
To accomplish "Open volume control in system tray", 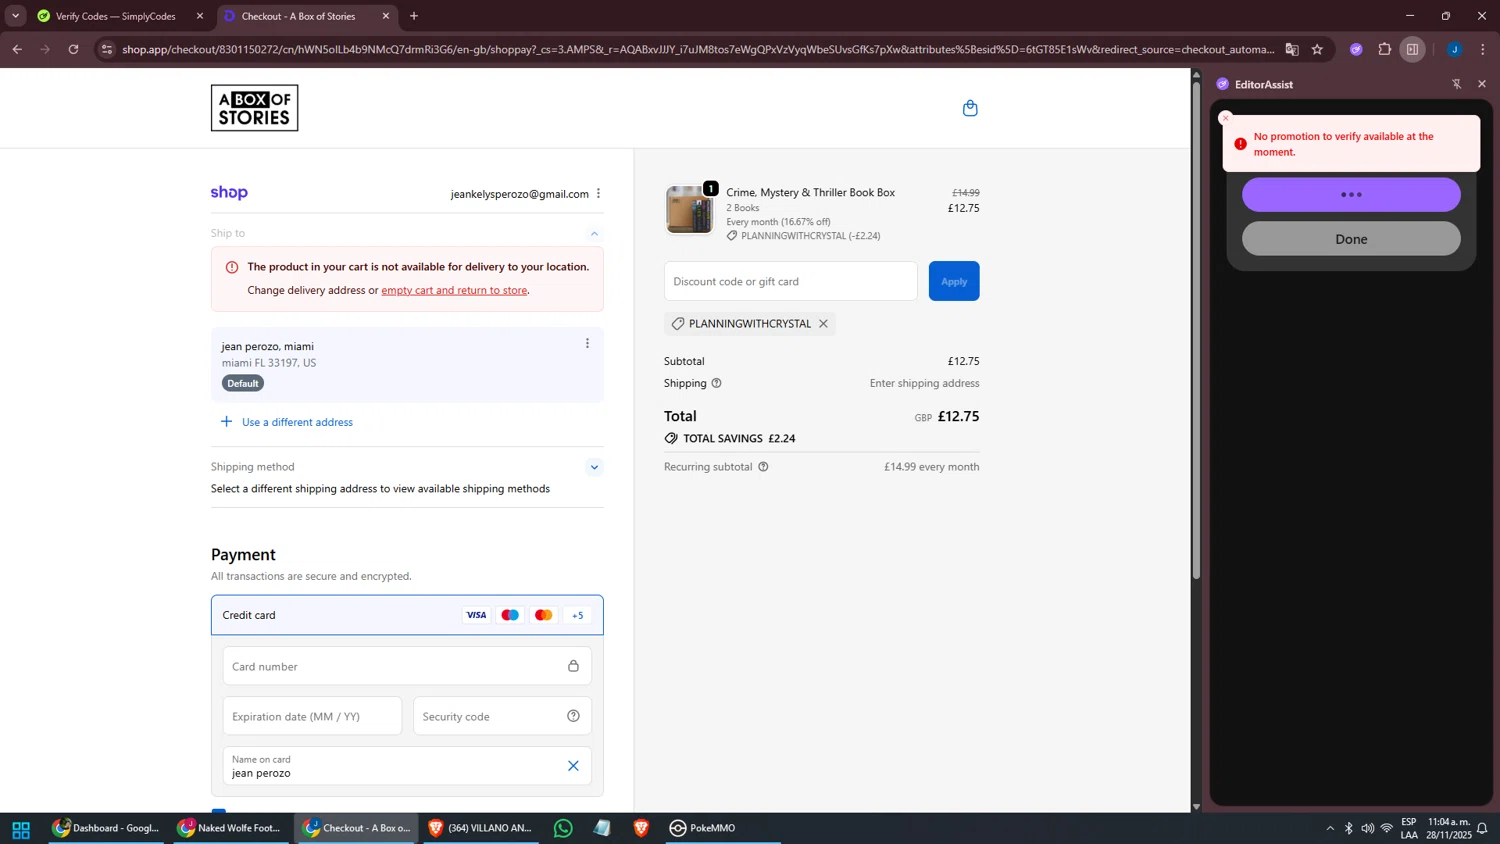I will click(x=1367, y=828).
